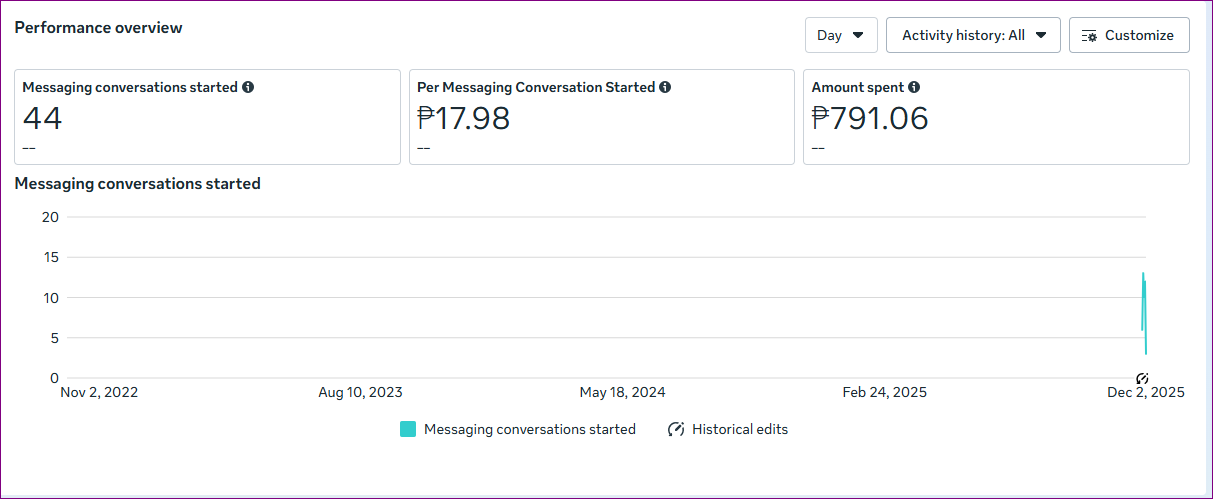Click info icon next to Amount spent
Image resolution: width=1213 pixels, height=499 pixels.
click(x=914, y=87)
